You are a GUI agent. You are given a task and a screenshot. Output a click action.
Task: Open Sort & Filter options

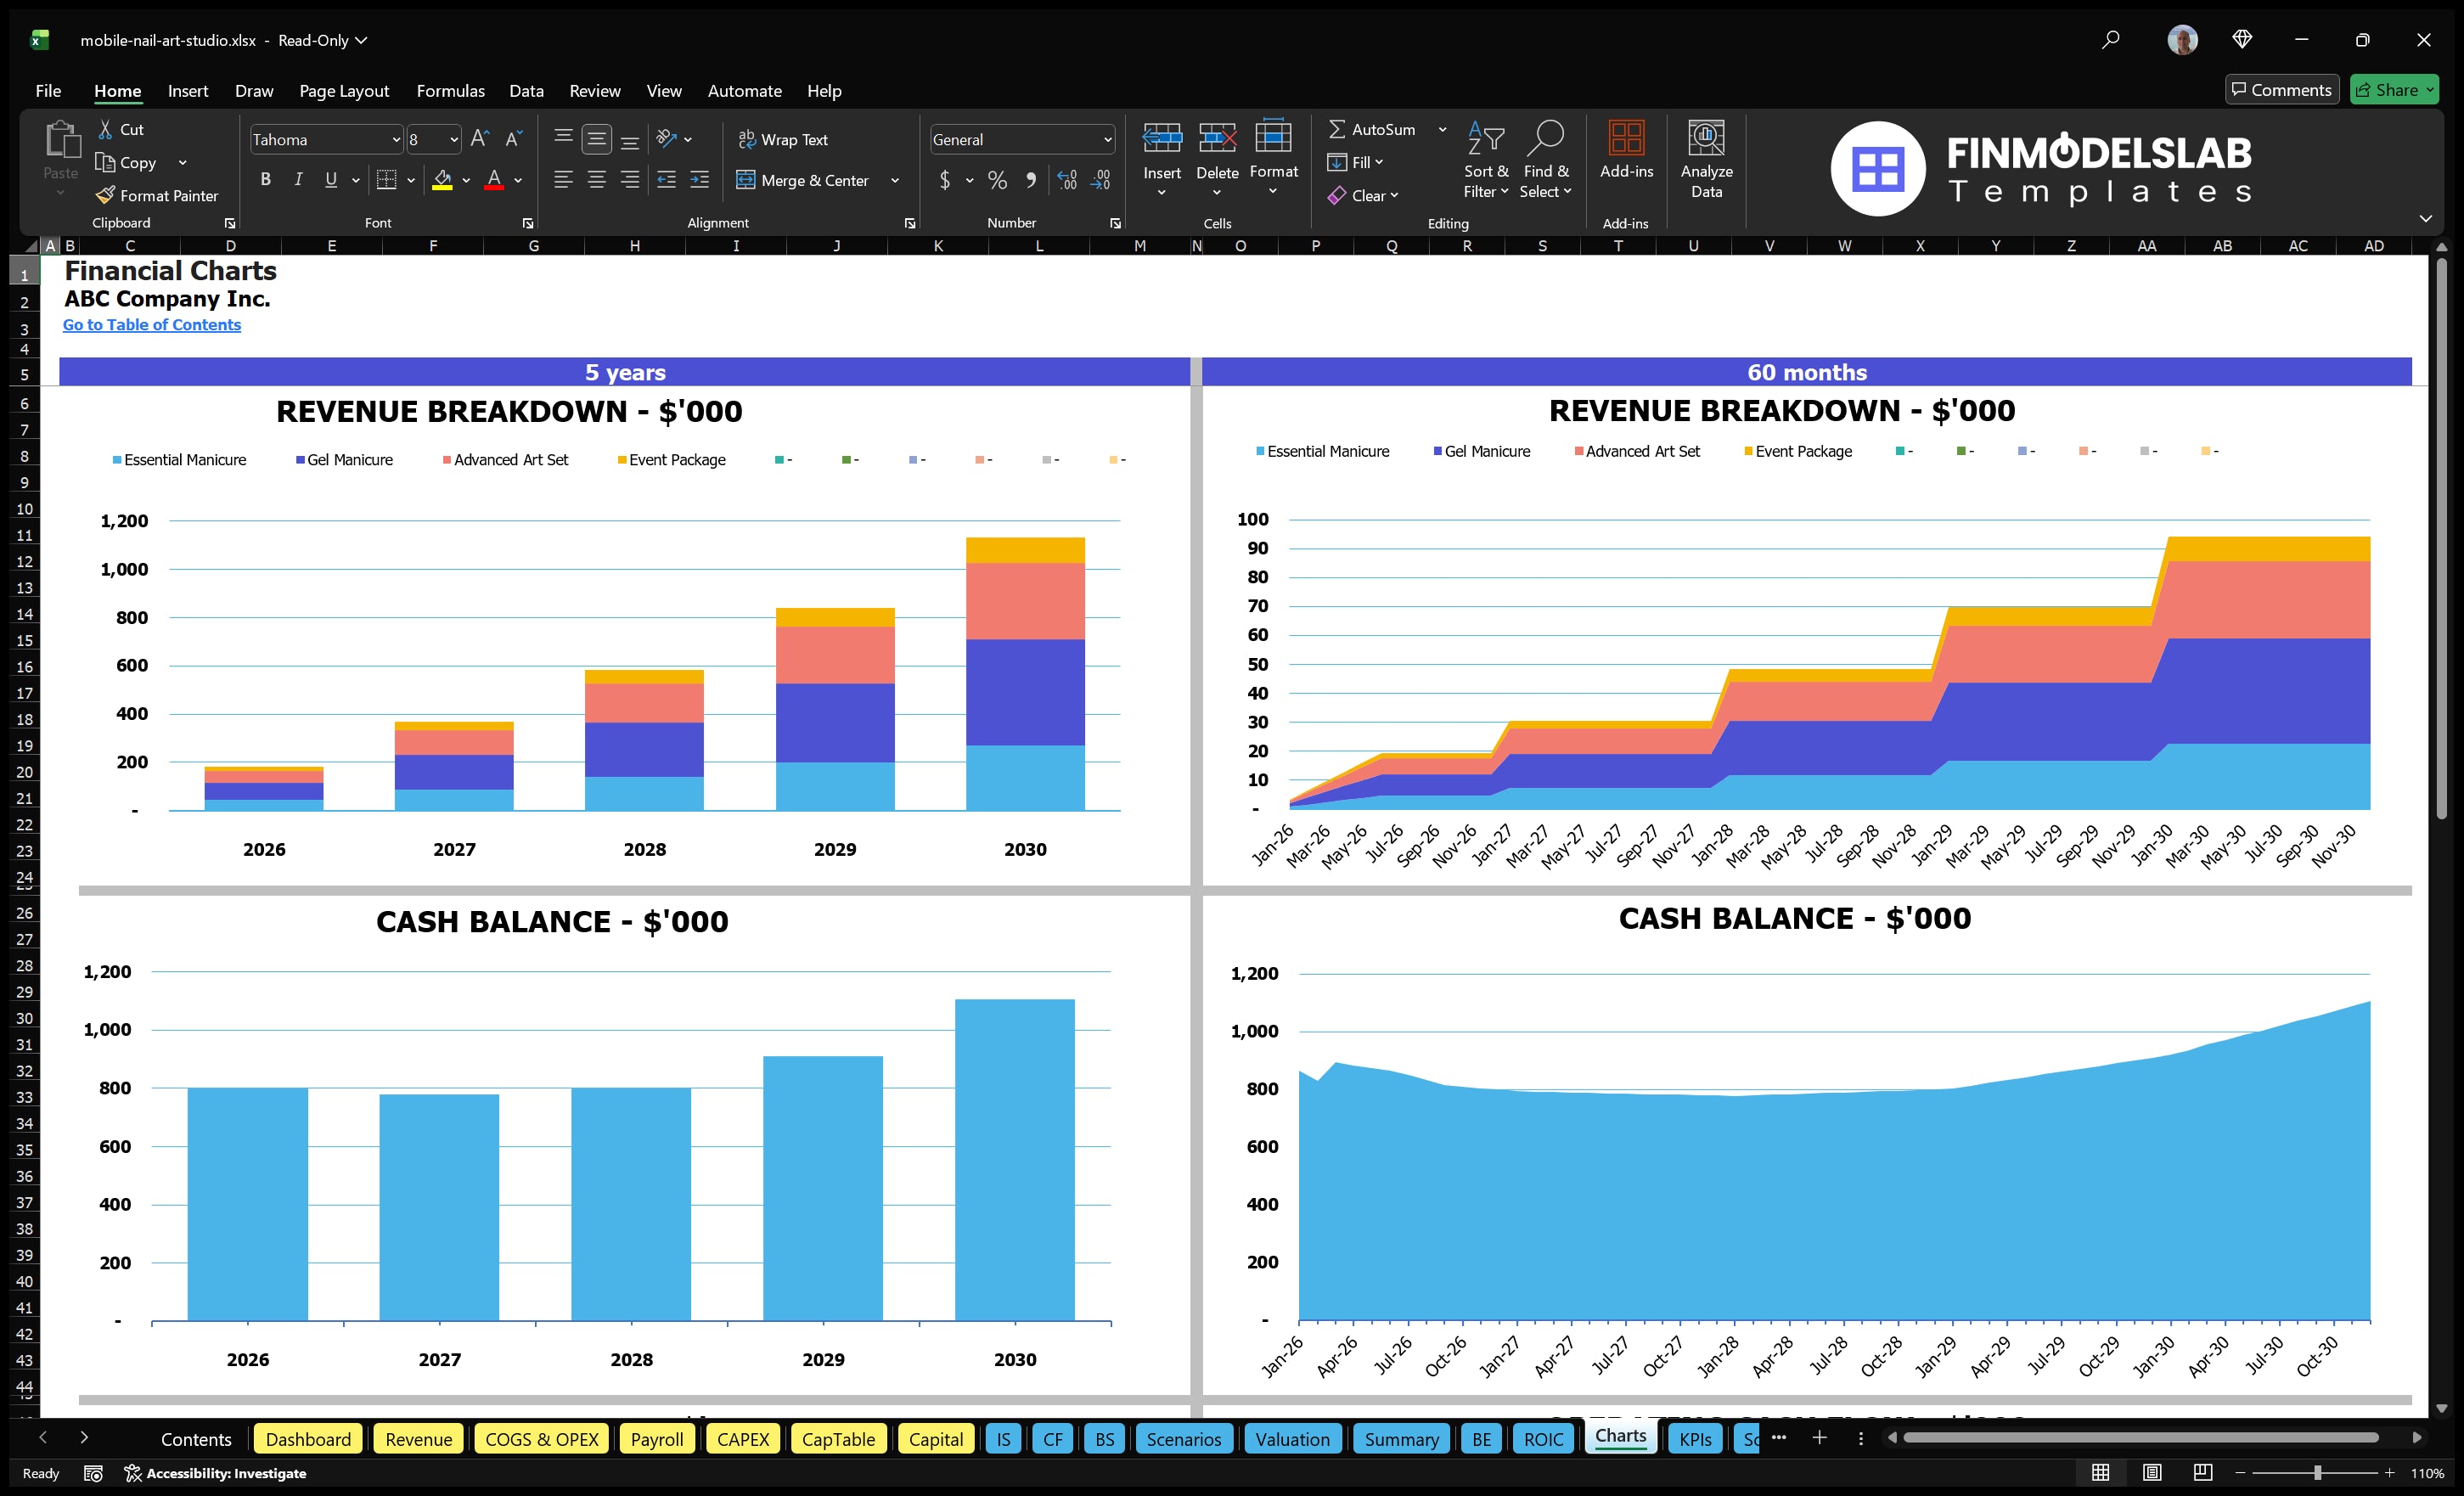click(1486, 160)
